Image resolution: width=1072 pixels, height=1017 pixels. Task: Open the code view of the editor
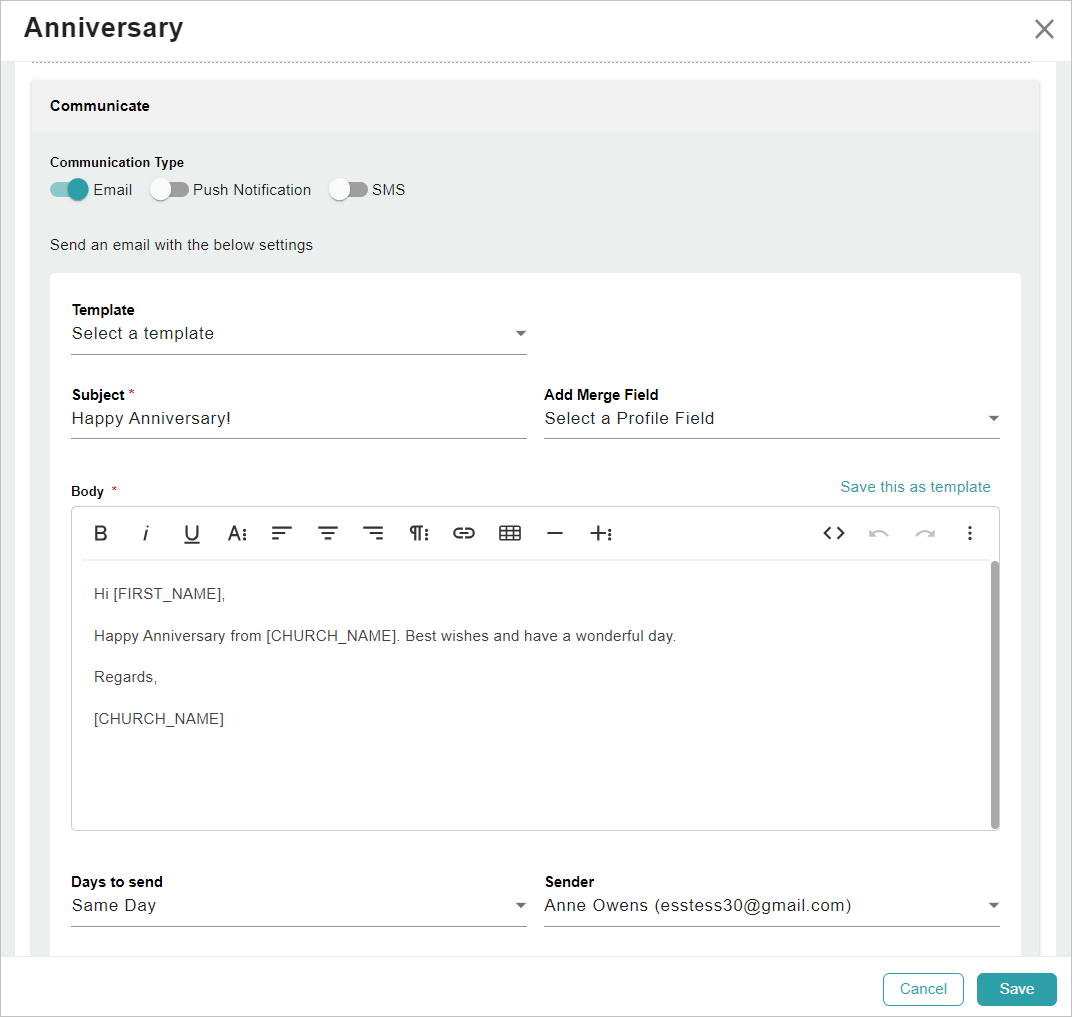pos(834,533)
